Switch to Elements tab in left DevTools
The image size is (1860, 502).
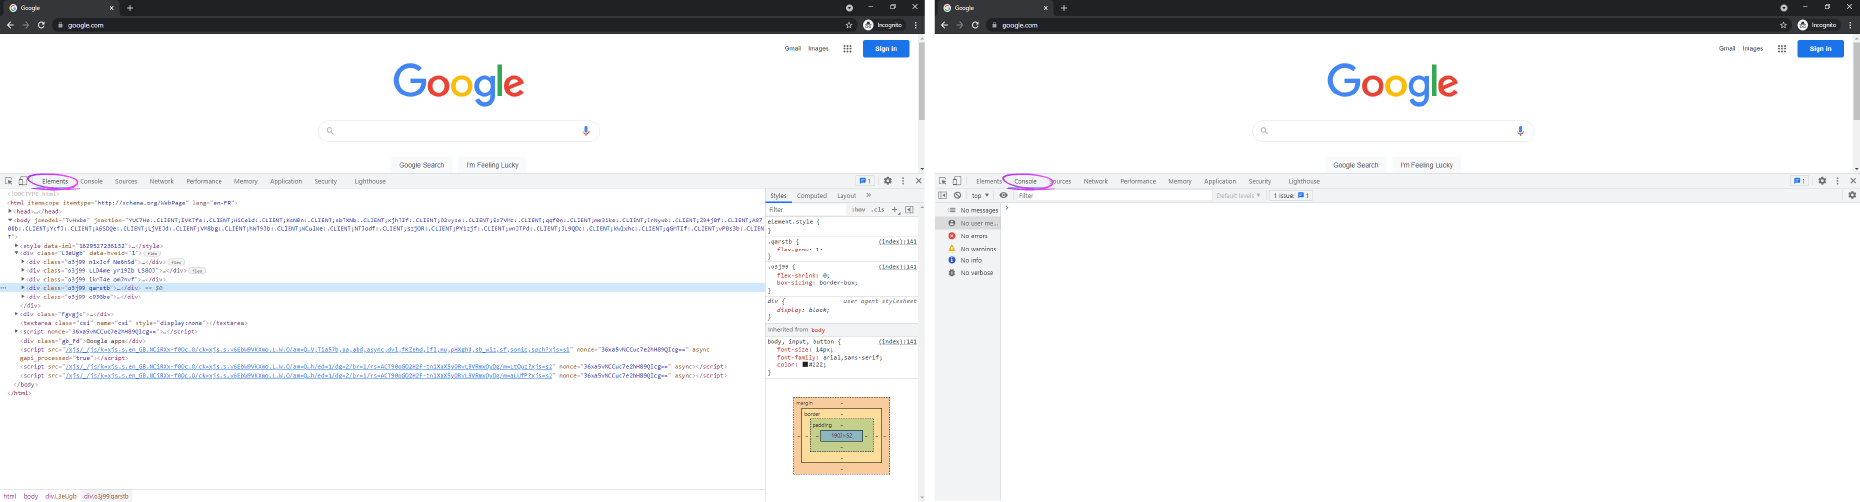tap(55, 182)
